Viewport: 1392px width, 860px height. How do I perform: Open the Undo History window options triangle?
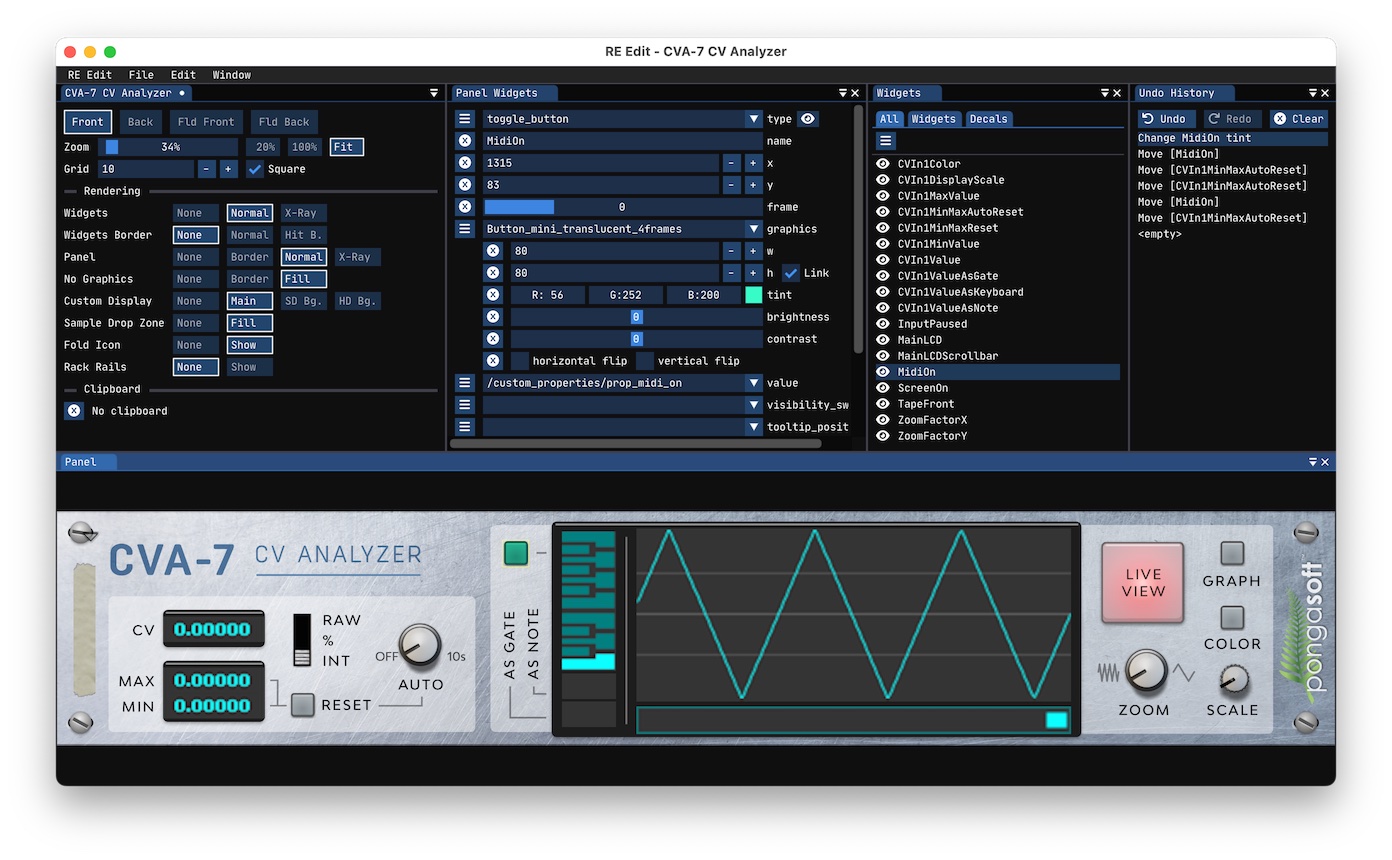tap(1313, 93)
